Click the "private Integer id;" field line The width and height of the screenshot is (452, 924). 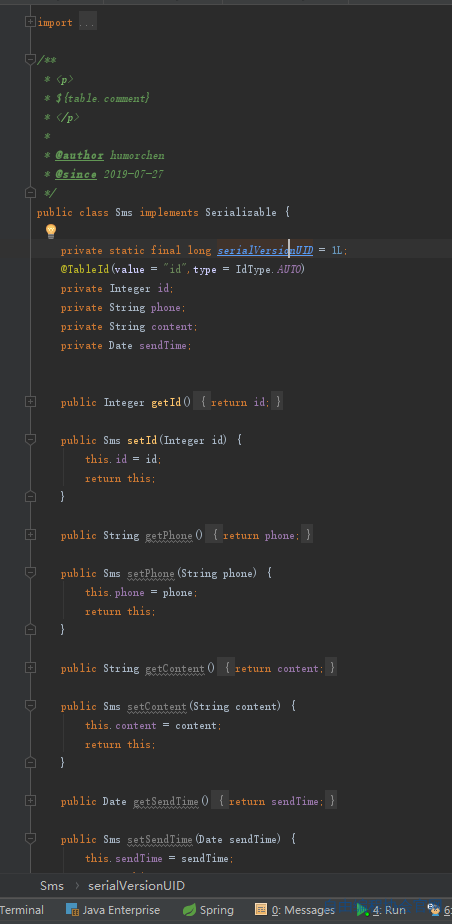[117, 289]
